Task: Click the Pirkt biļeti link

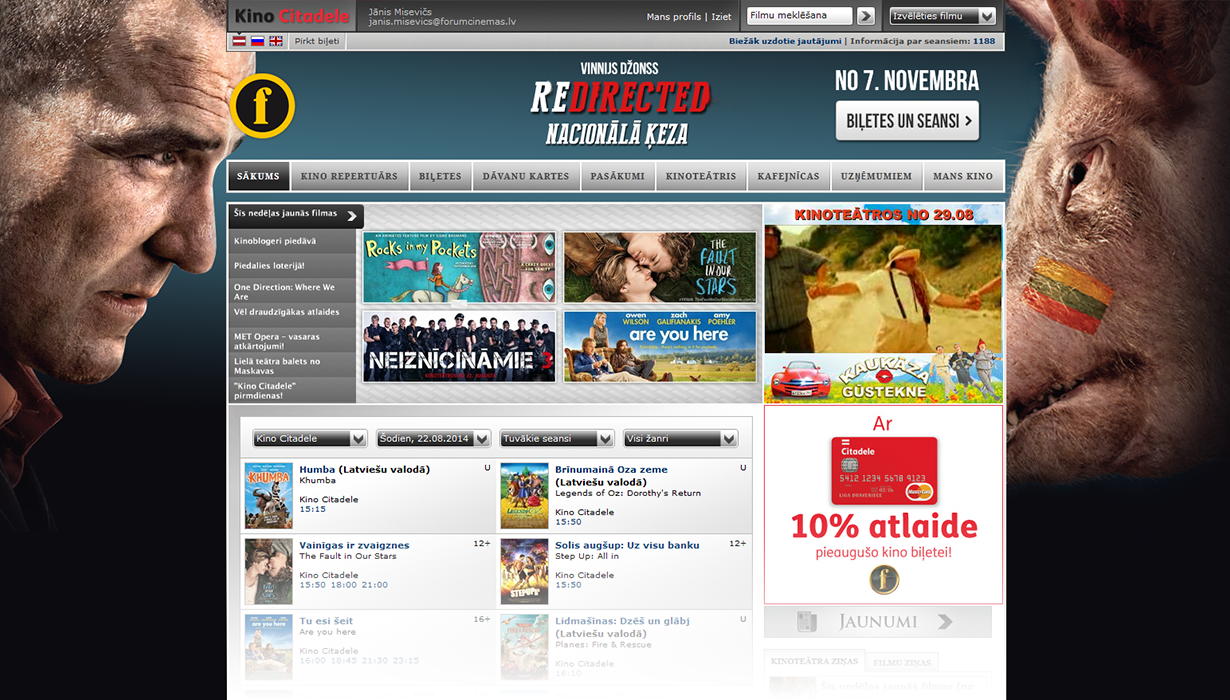Action: point(317,41)
